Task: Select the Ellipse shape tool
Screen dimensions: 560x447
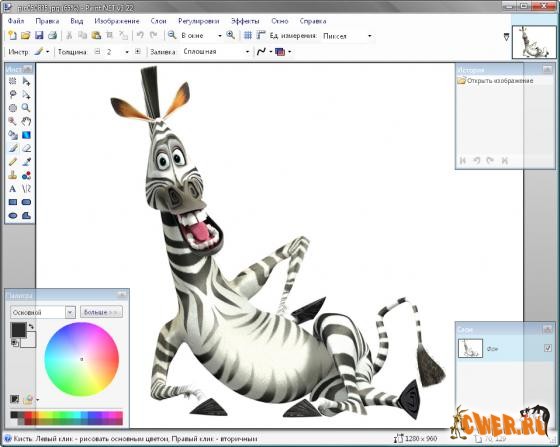Action: (12, 216)
